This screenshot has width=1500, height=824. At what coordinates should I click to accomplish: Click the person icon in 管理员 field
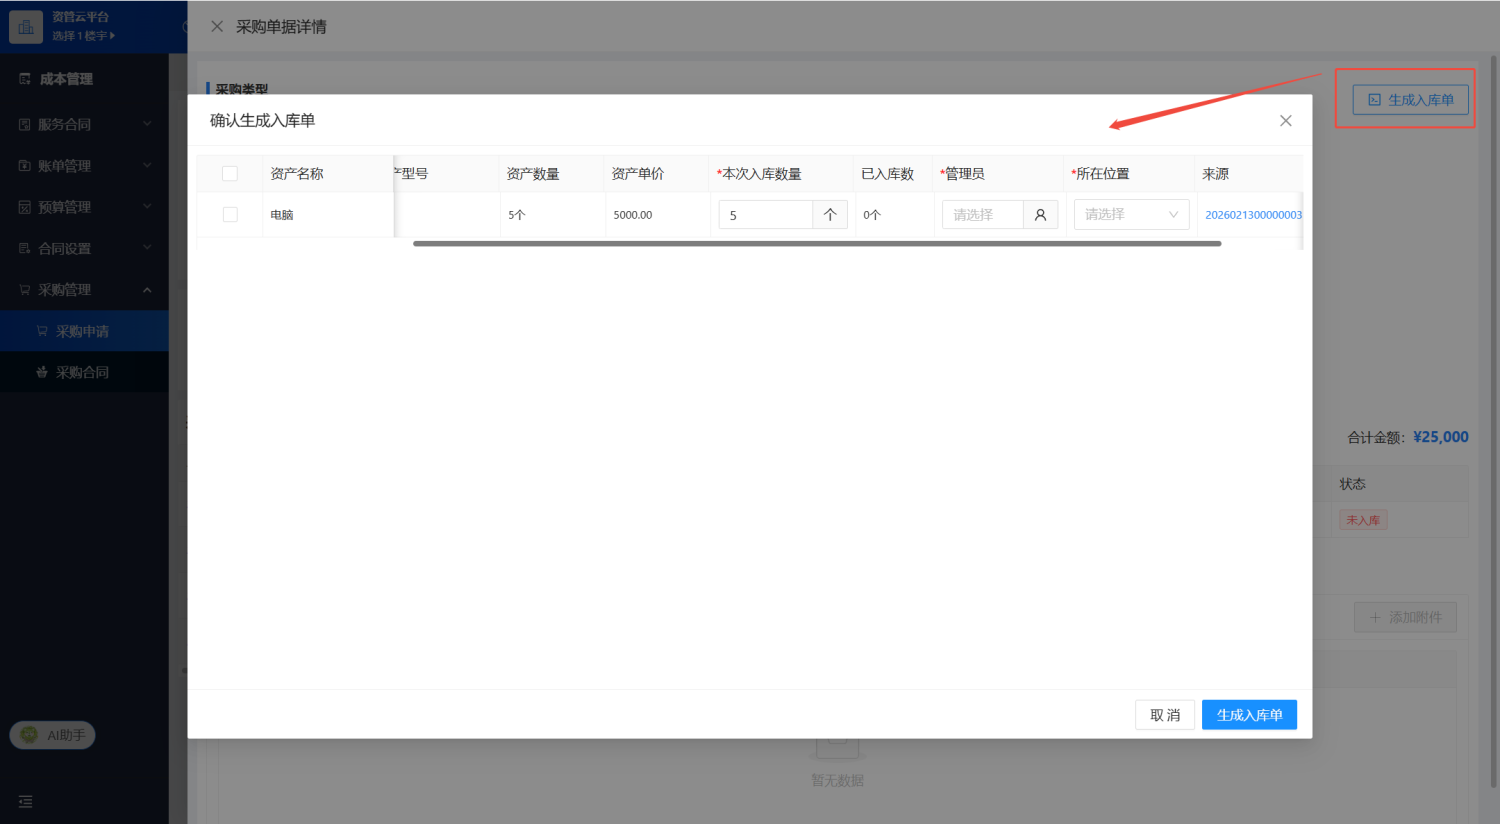pyautogui.click(x=1040, y=215)
